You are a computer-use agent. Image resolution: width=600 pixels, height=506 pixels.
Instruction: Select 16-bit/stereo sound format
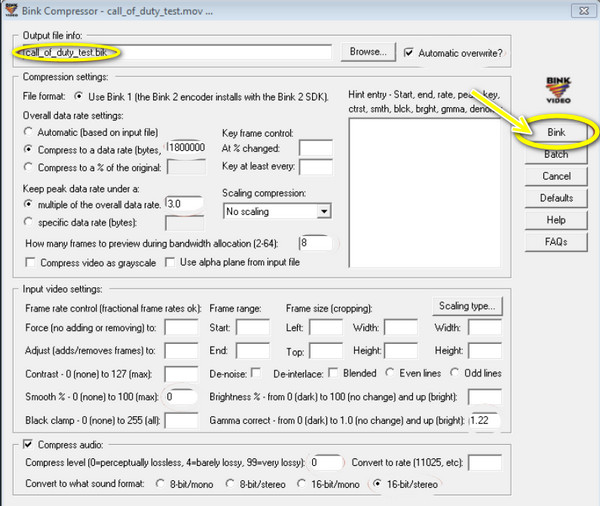377,484
